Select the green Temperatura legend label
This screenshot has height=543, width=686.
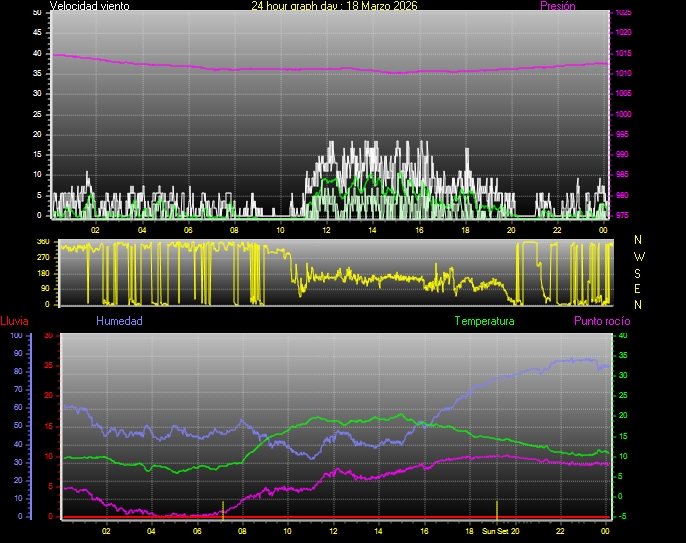(484, 321)
